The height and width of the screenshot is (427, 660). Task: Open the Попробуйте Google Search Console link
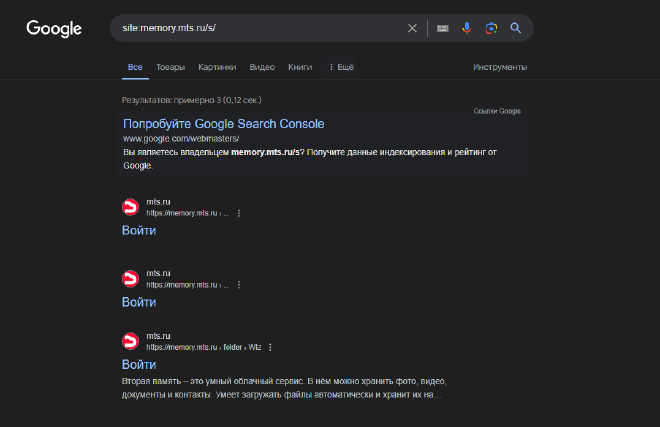click(224, 124)
